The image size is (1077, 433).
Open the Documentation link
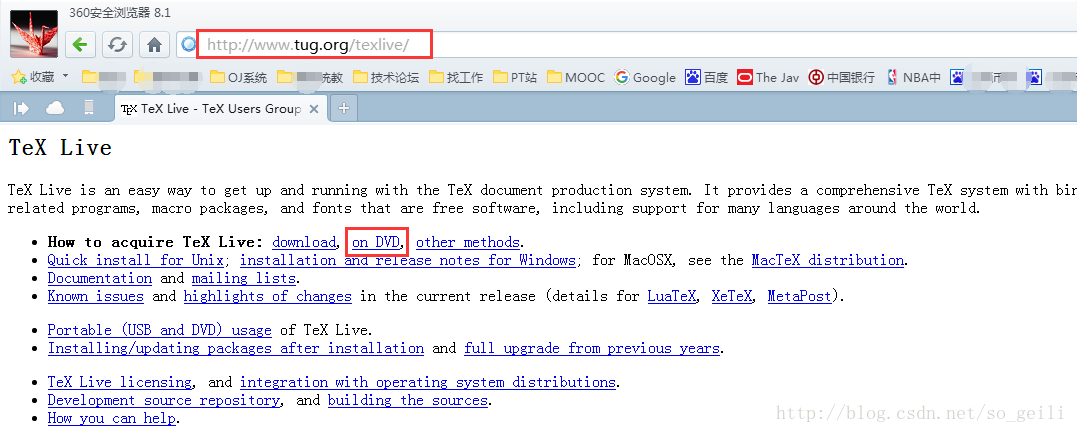click(100, 278)
